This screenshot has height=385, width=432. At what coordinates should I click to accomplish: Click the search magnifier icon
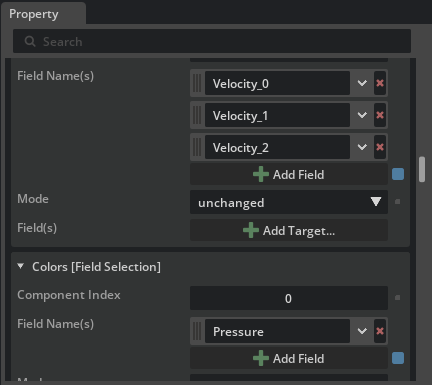coord(30,42)
